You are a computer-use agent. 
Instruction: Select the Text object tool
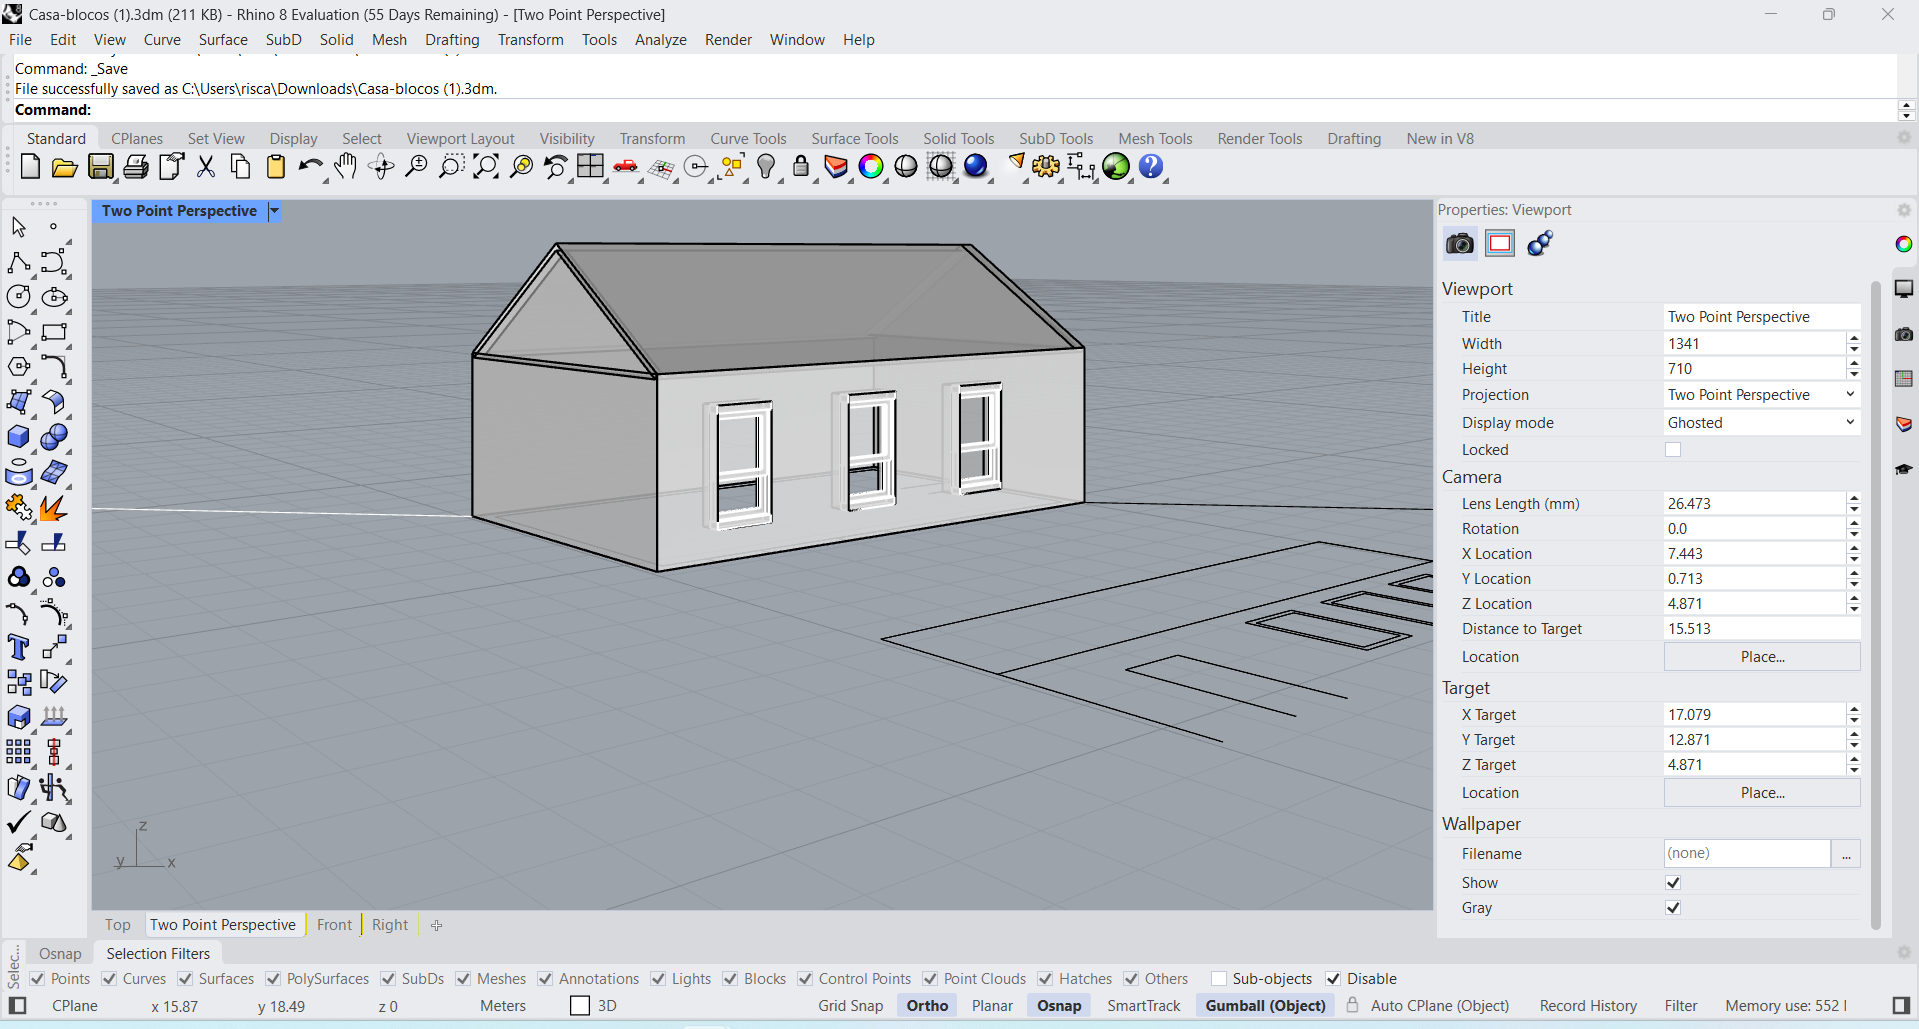click(19, 648)
